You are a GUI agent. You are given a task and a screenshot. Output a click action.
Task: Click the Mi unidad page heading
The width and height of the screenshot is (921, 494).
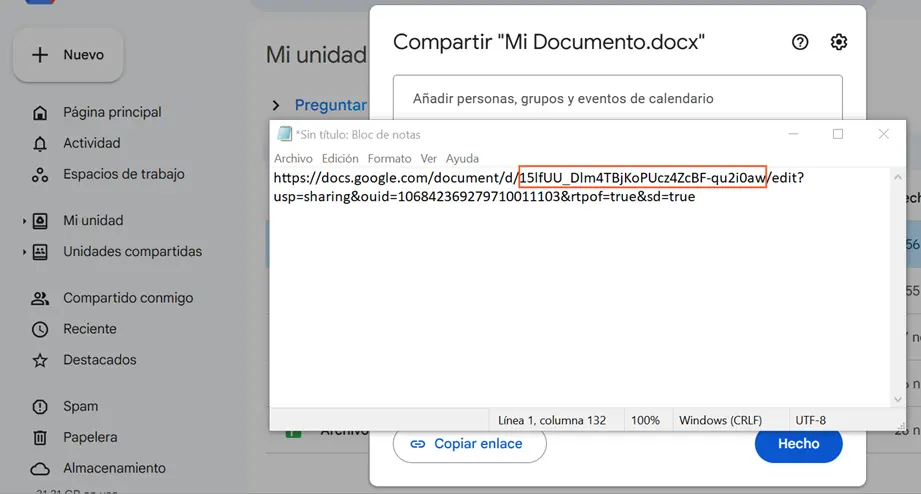(x=316, y=55)
